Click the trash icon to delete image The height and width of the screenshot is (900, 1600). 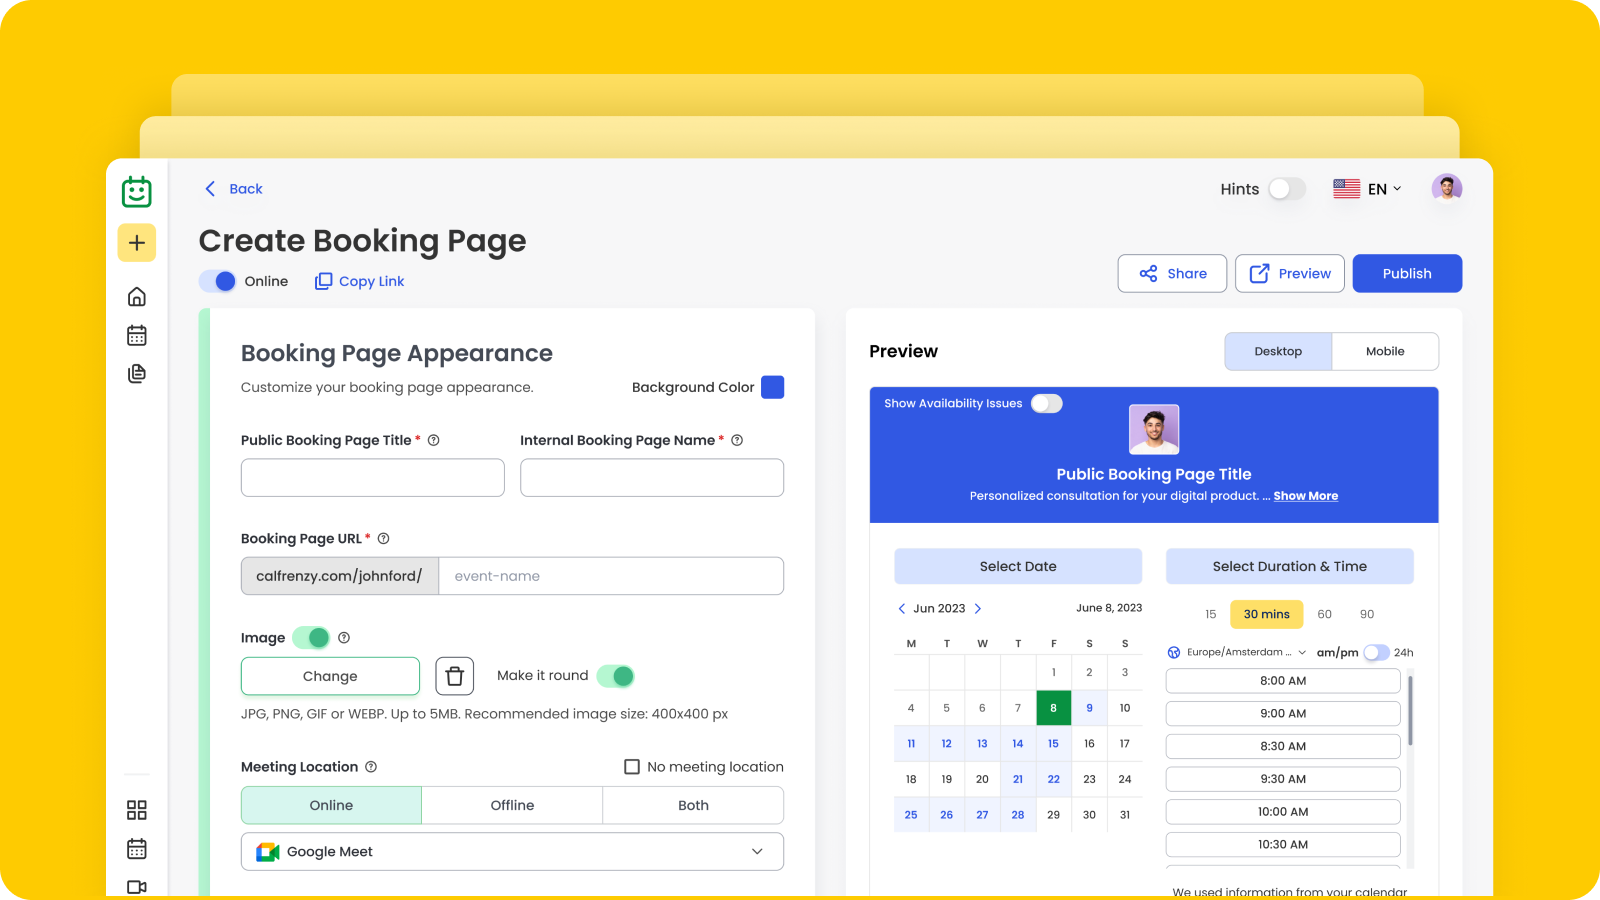[454, 676]
